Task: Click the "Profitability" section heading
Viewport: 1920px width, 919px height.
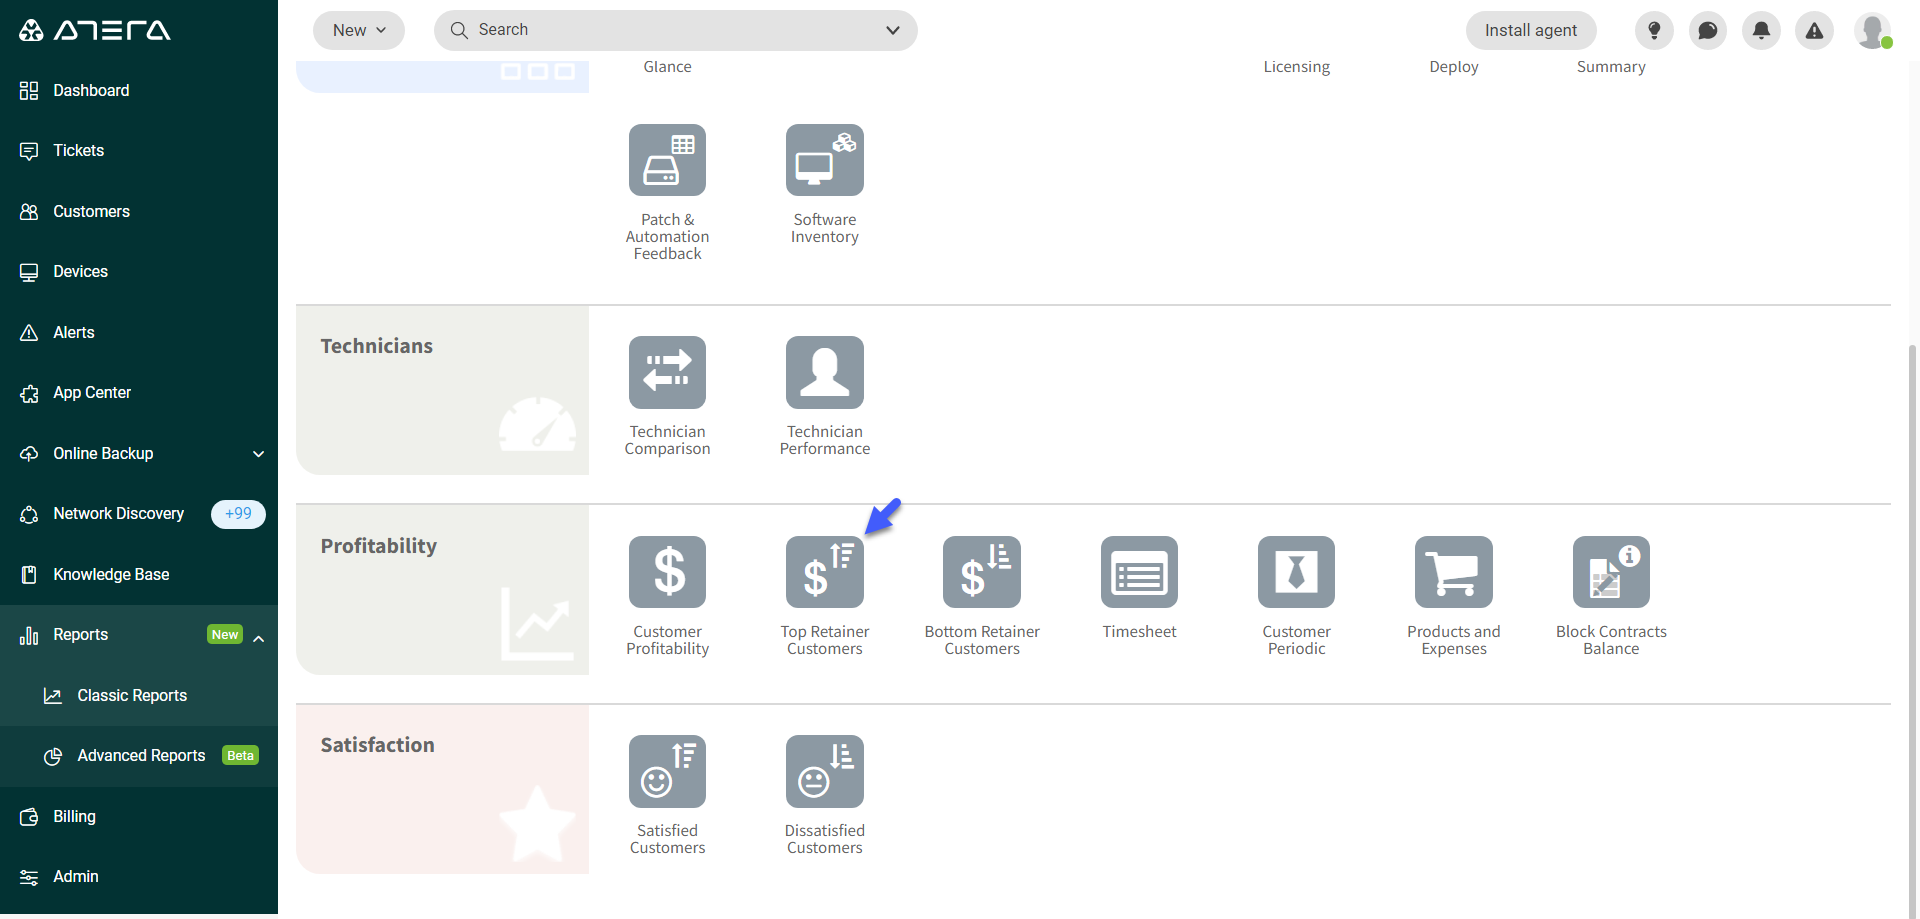Action: pos(379,546)
